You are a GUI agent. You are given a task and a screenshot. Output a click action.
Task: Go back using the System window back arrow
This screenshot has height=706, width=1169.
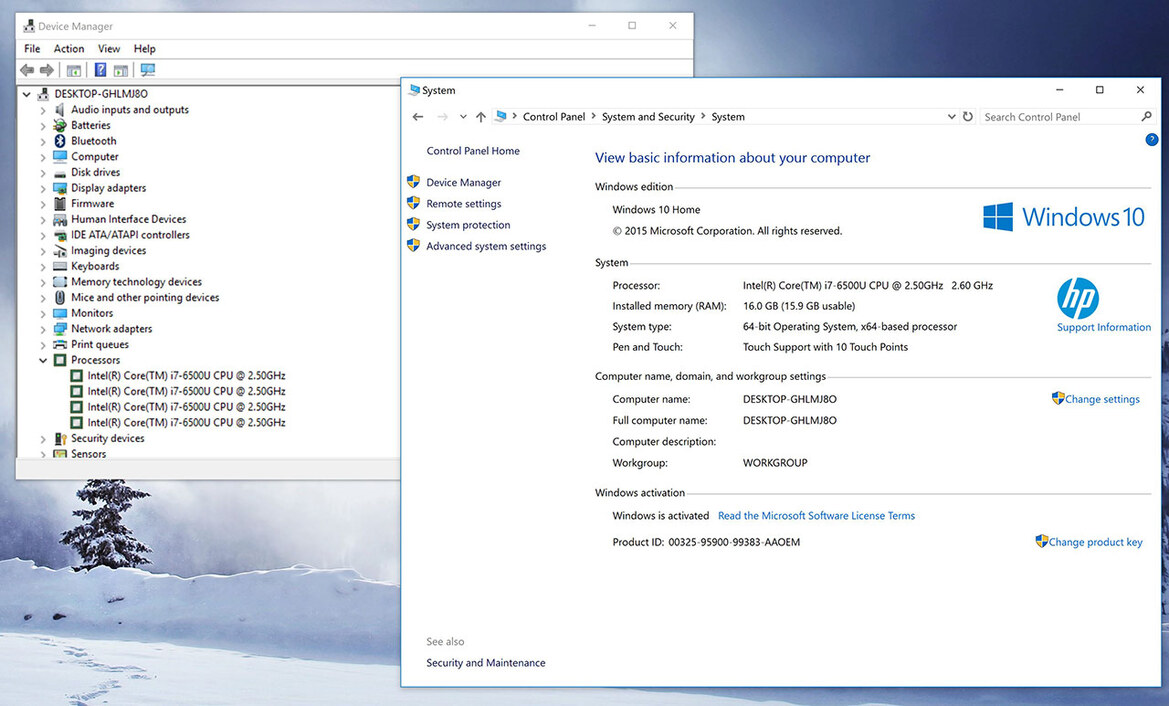pos(418,117)
